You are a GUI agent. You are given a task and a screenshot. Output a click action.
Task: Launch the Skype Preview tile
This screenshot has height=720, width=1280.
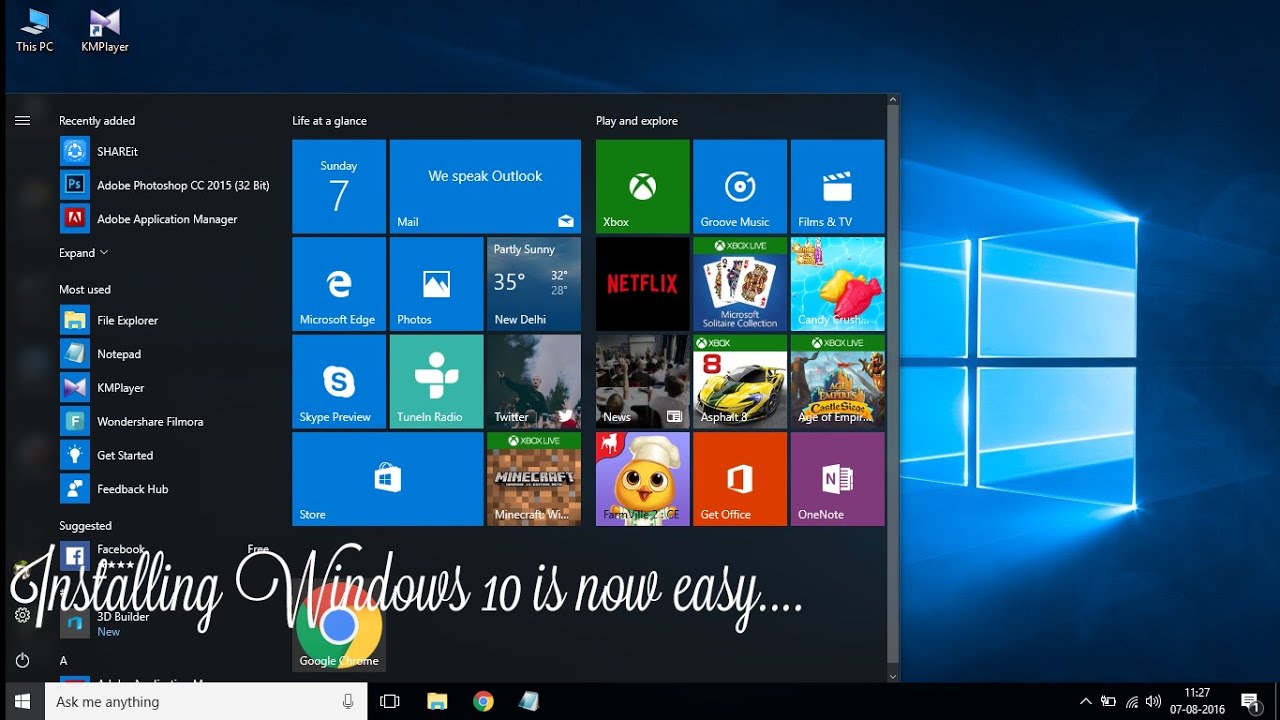click(339, 381)
